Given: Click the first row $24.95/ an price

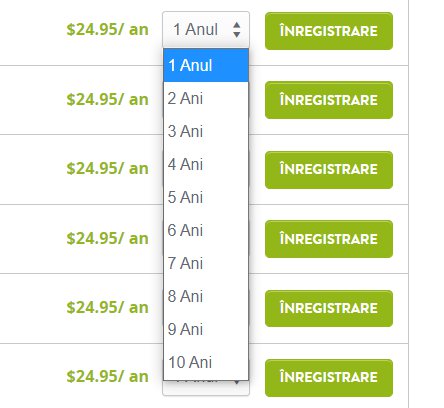Looking at the screenshot, I should click(x=107, y=30).
